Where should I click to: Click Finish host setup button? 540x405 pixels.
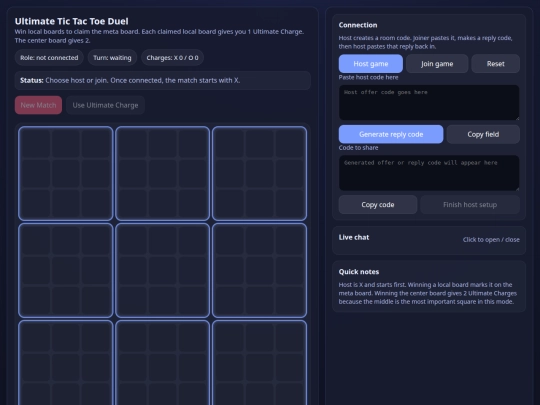click(x=470, y=205)
